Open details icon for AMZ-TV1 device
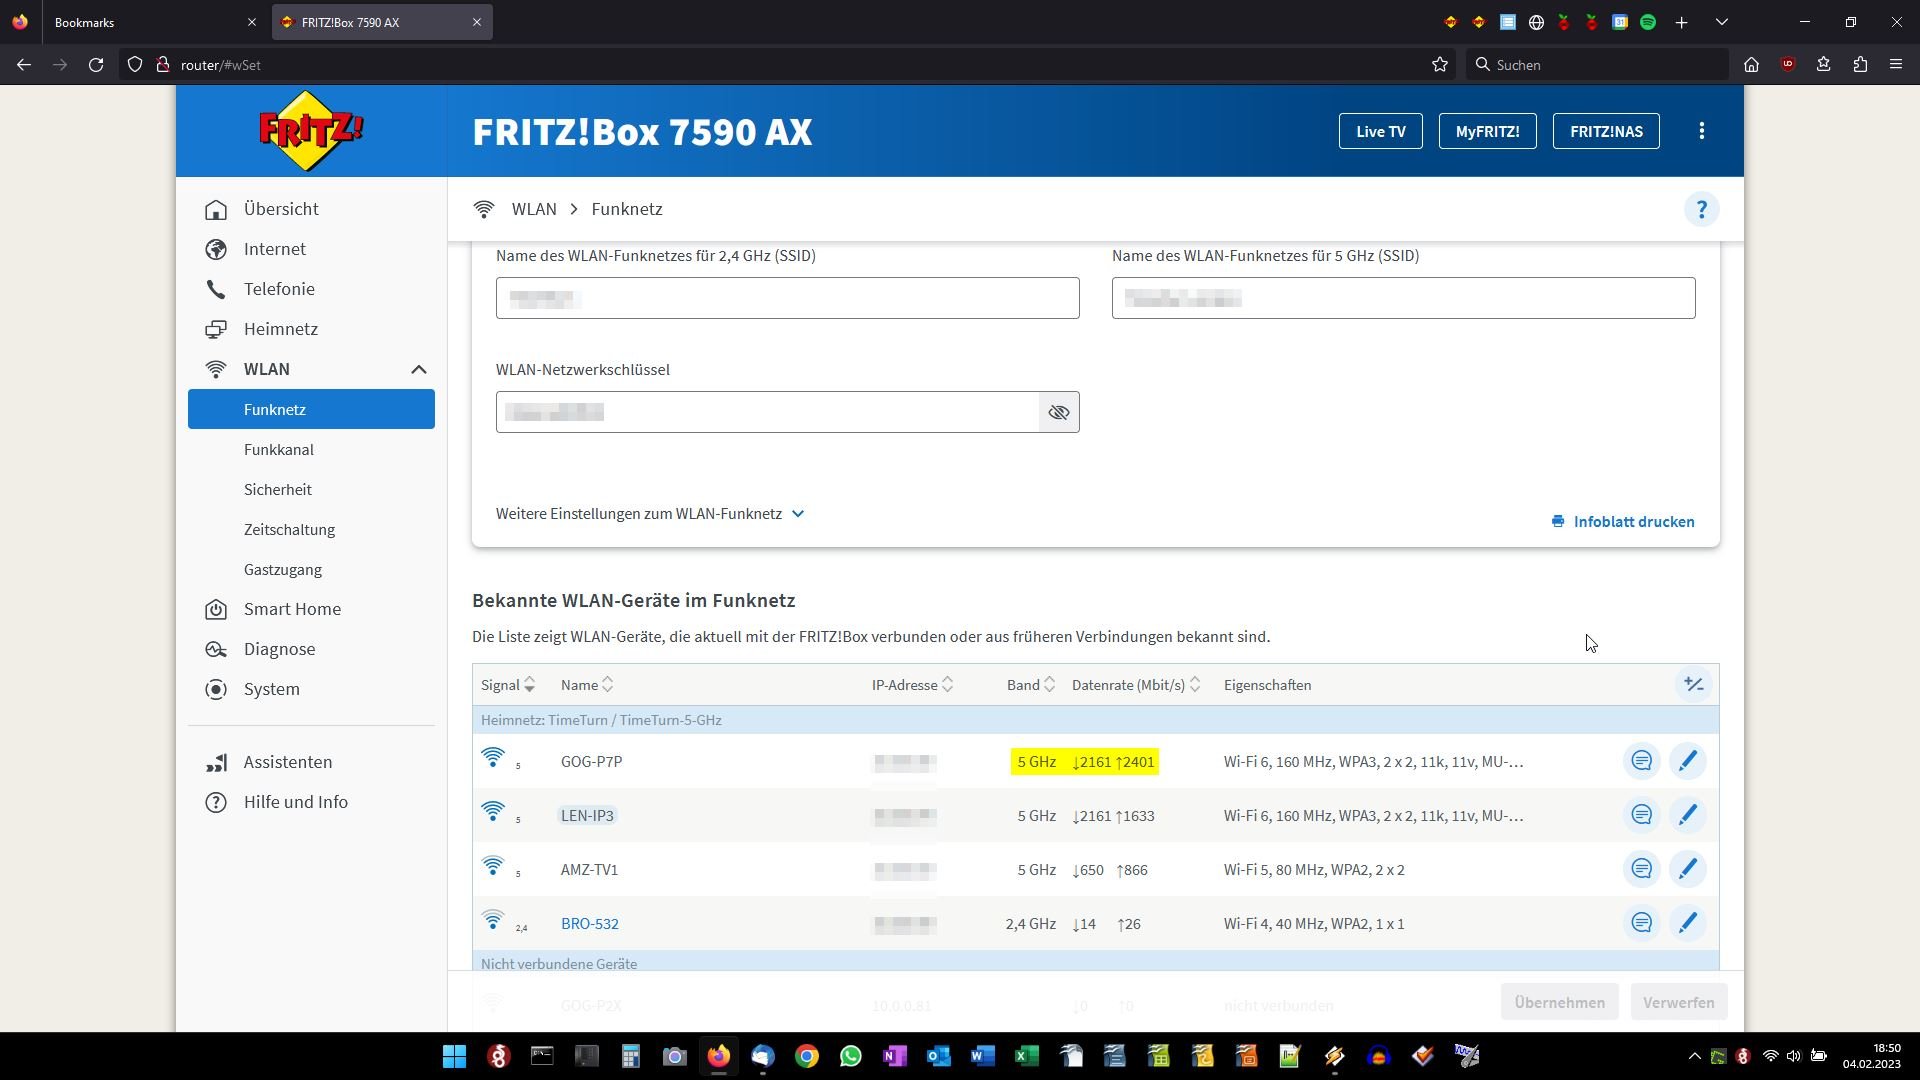Image resolution: width=1920 pixels, height=1080 pixels. pos(1641,870)
